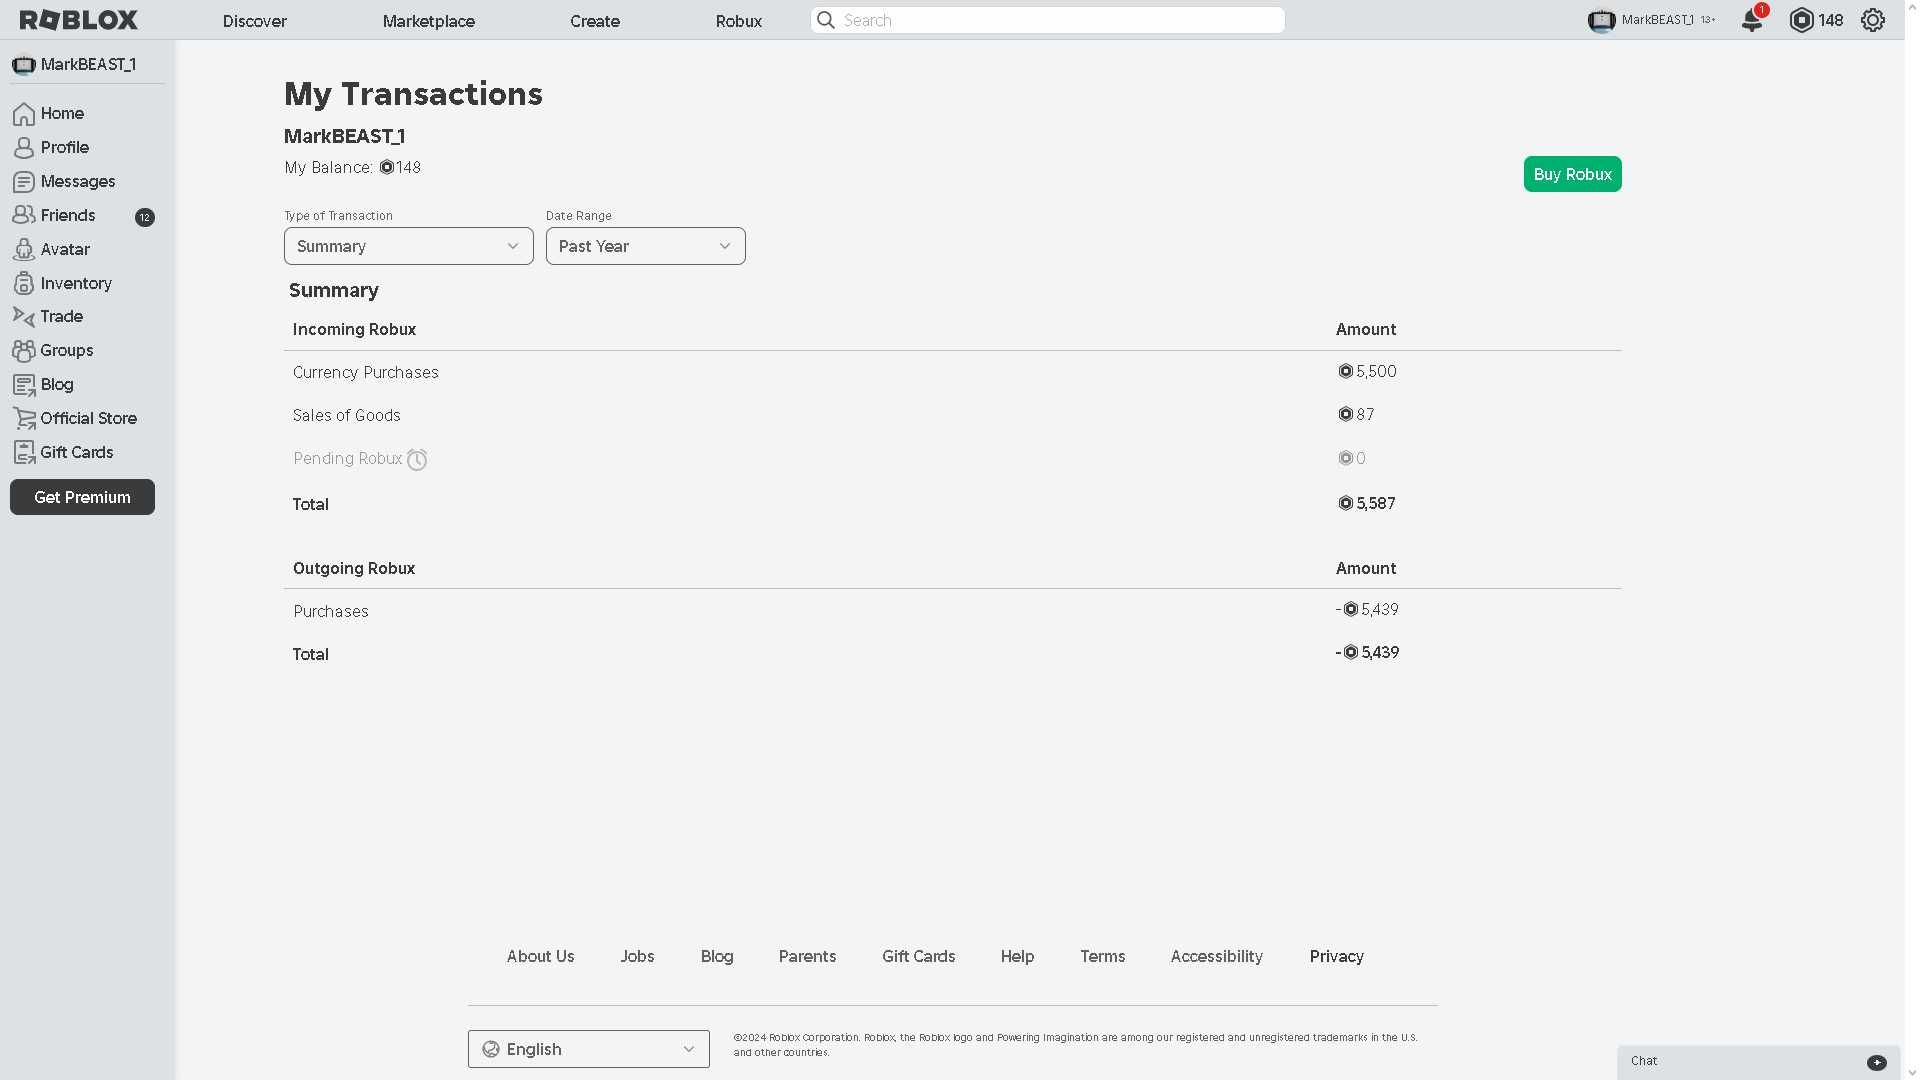Open the footer Blog link

717,956
